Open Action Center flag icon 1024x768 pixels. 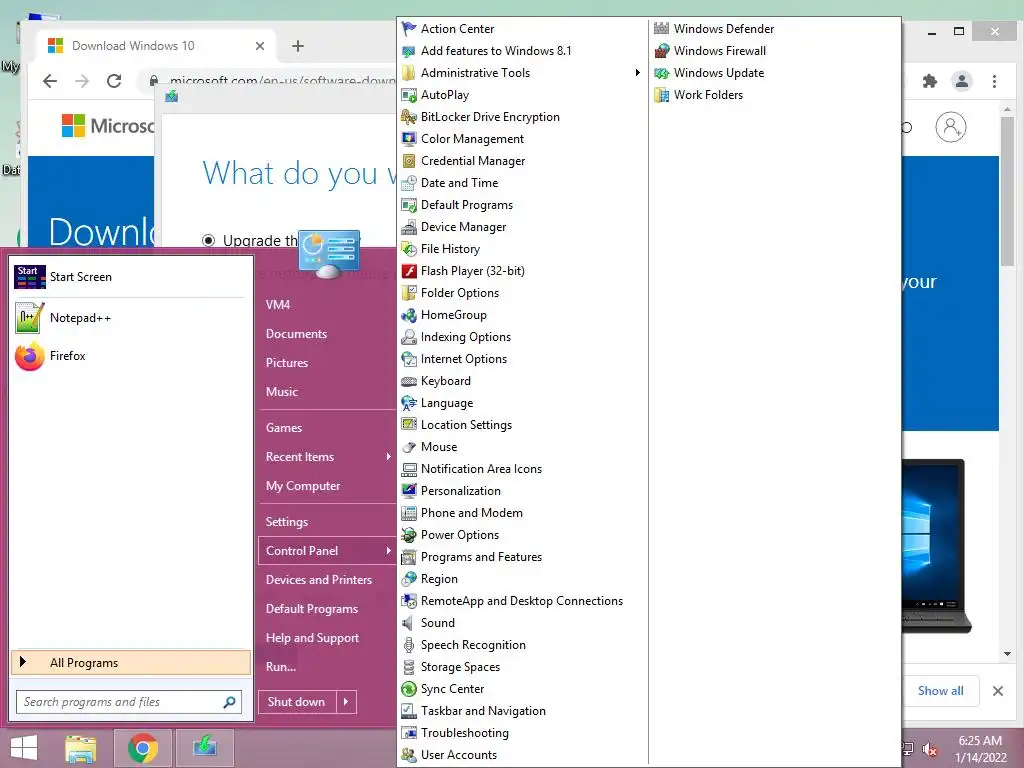coord(409,29)
